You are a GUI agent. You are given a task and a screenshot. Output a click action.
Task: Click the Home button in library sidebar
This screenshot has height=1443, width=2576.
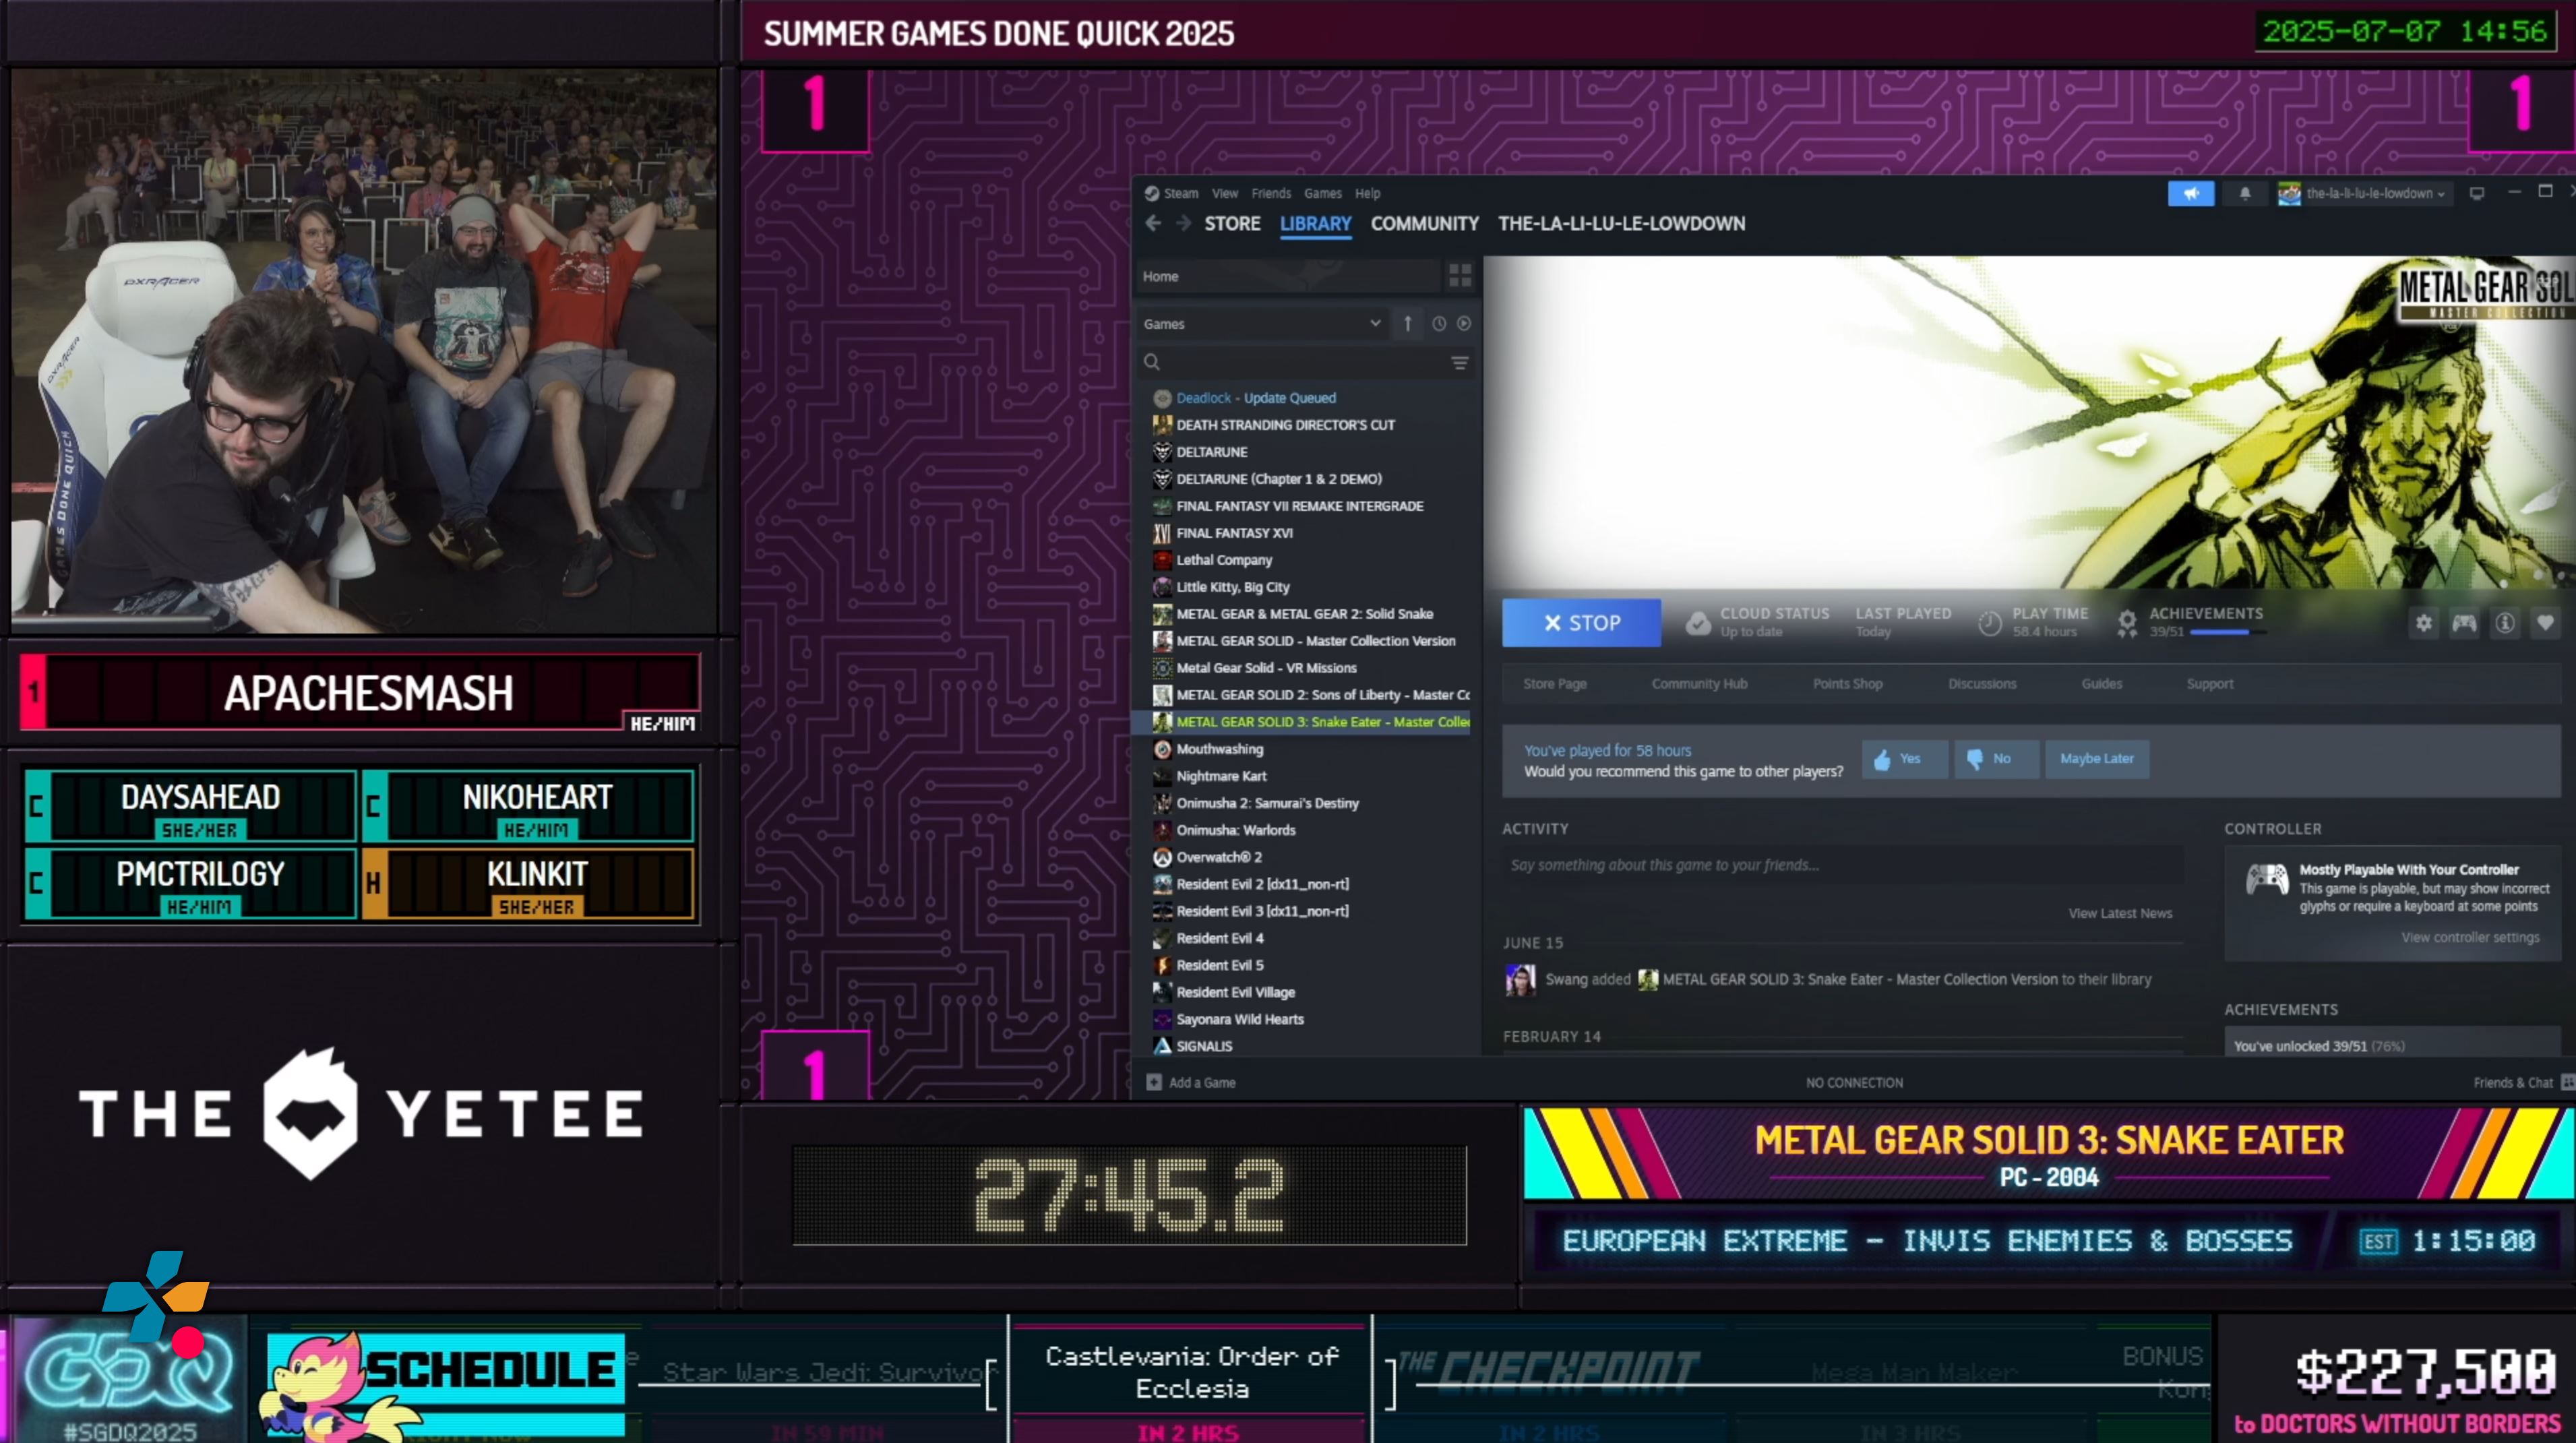[x=1288, y=276]
